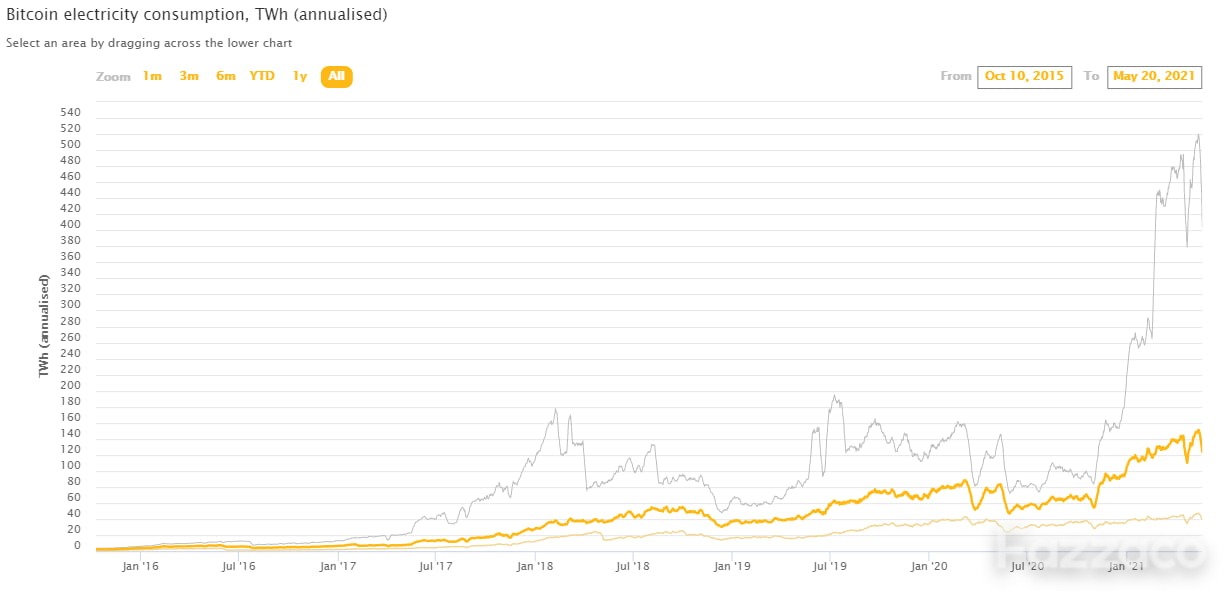
Task: Select the 1y zoom range
Action: click(x=299, y=76)
